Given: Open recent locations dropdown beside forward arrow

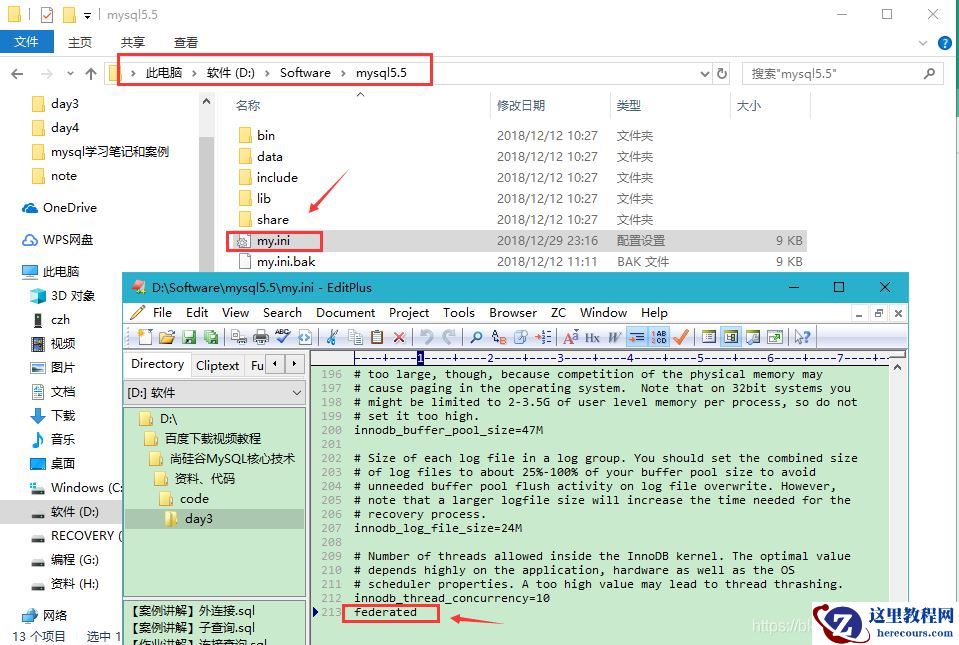Looking at the screenshot, I should click(x=70, y=73).
